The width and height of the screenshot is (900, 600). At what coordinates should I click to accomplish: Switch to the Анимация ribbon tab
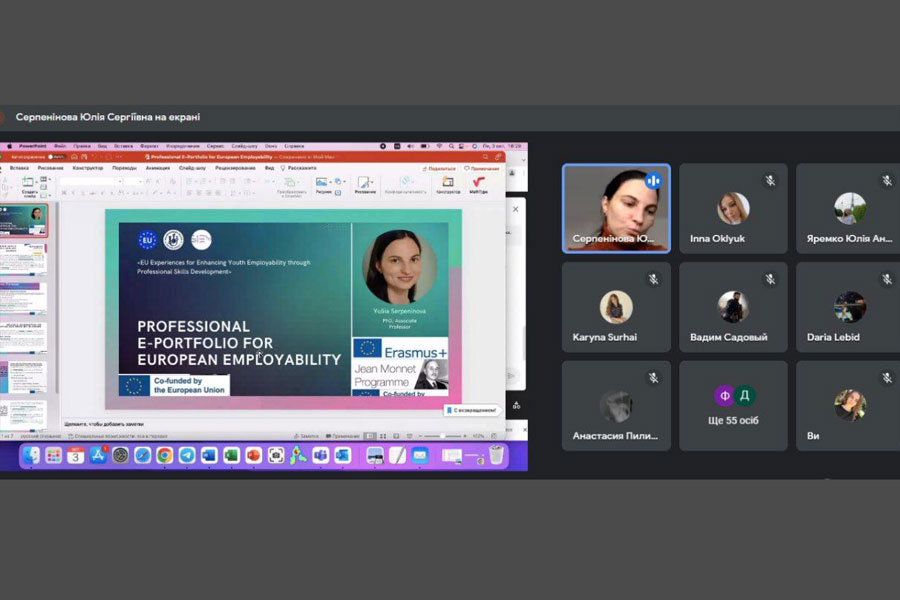158,168
